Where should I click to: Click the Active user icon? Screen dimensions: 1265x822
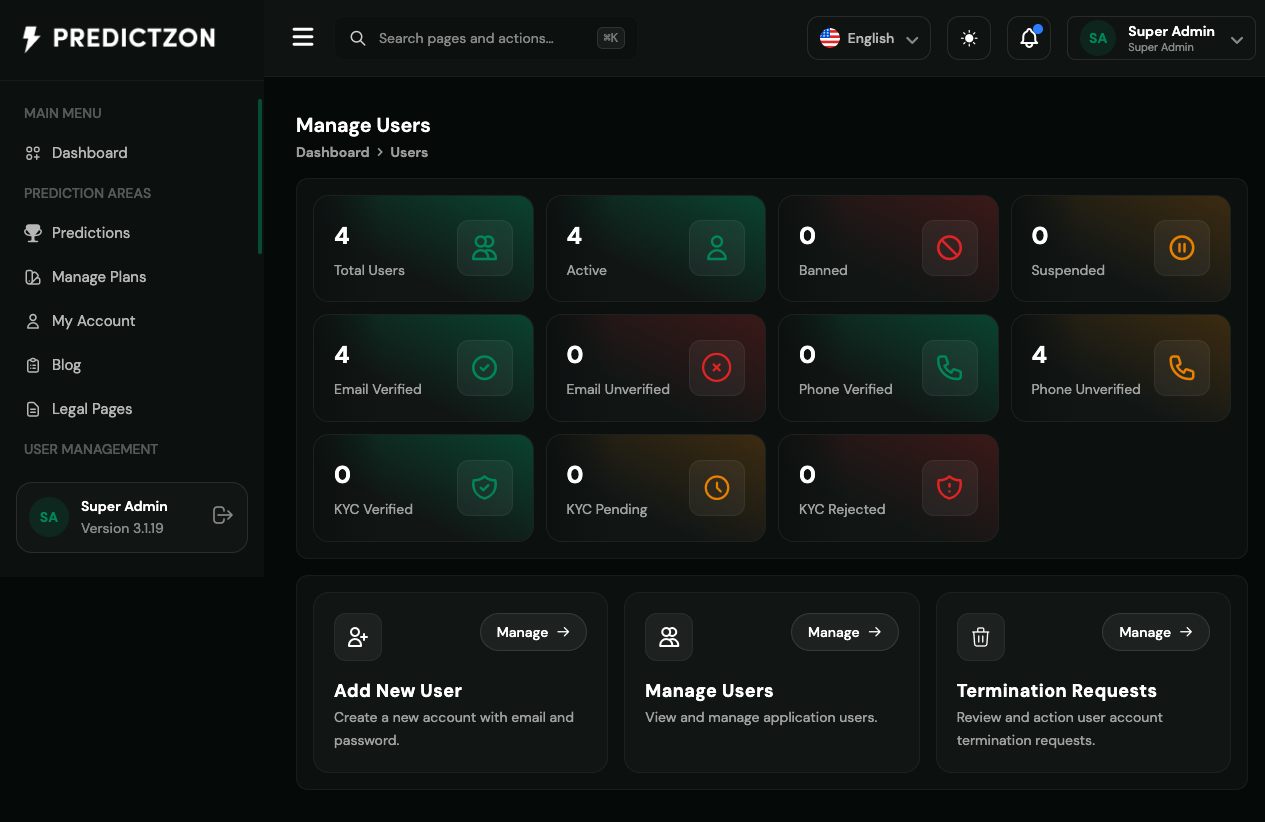click(x=717, y=248)
